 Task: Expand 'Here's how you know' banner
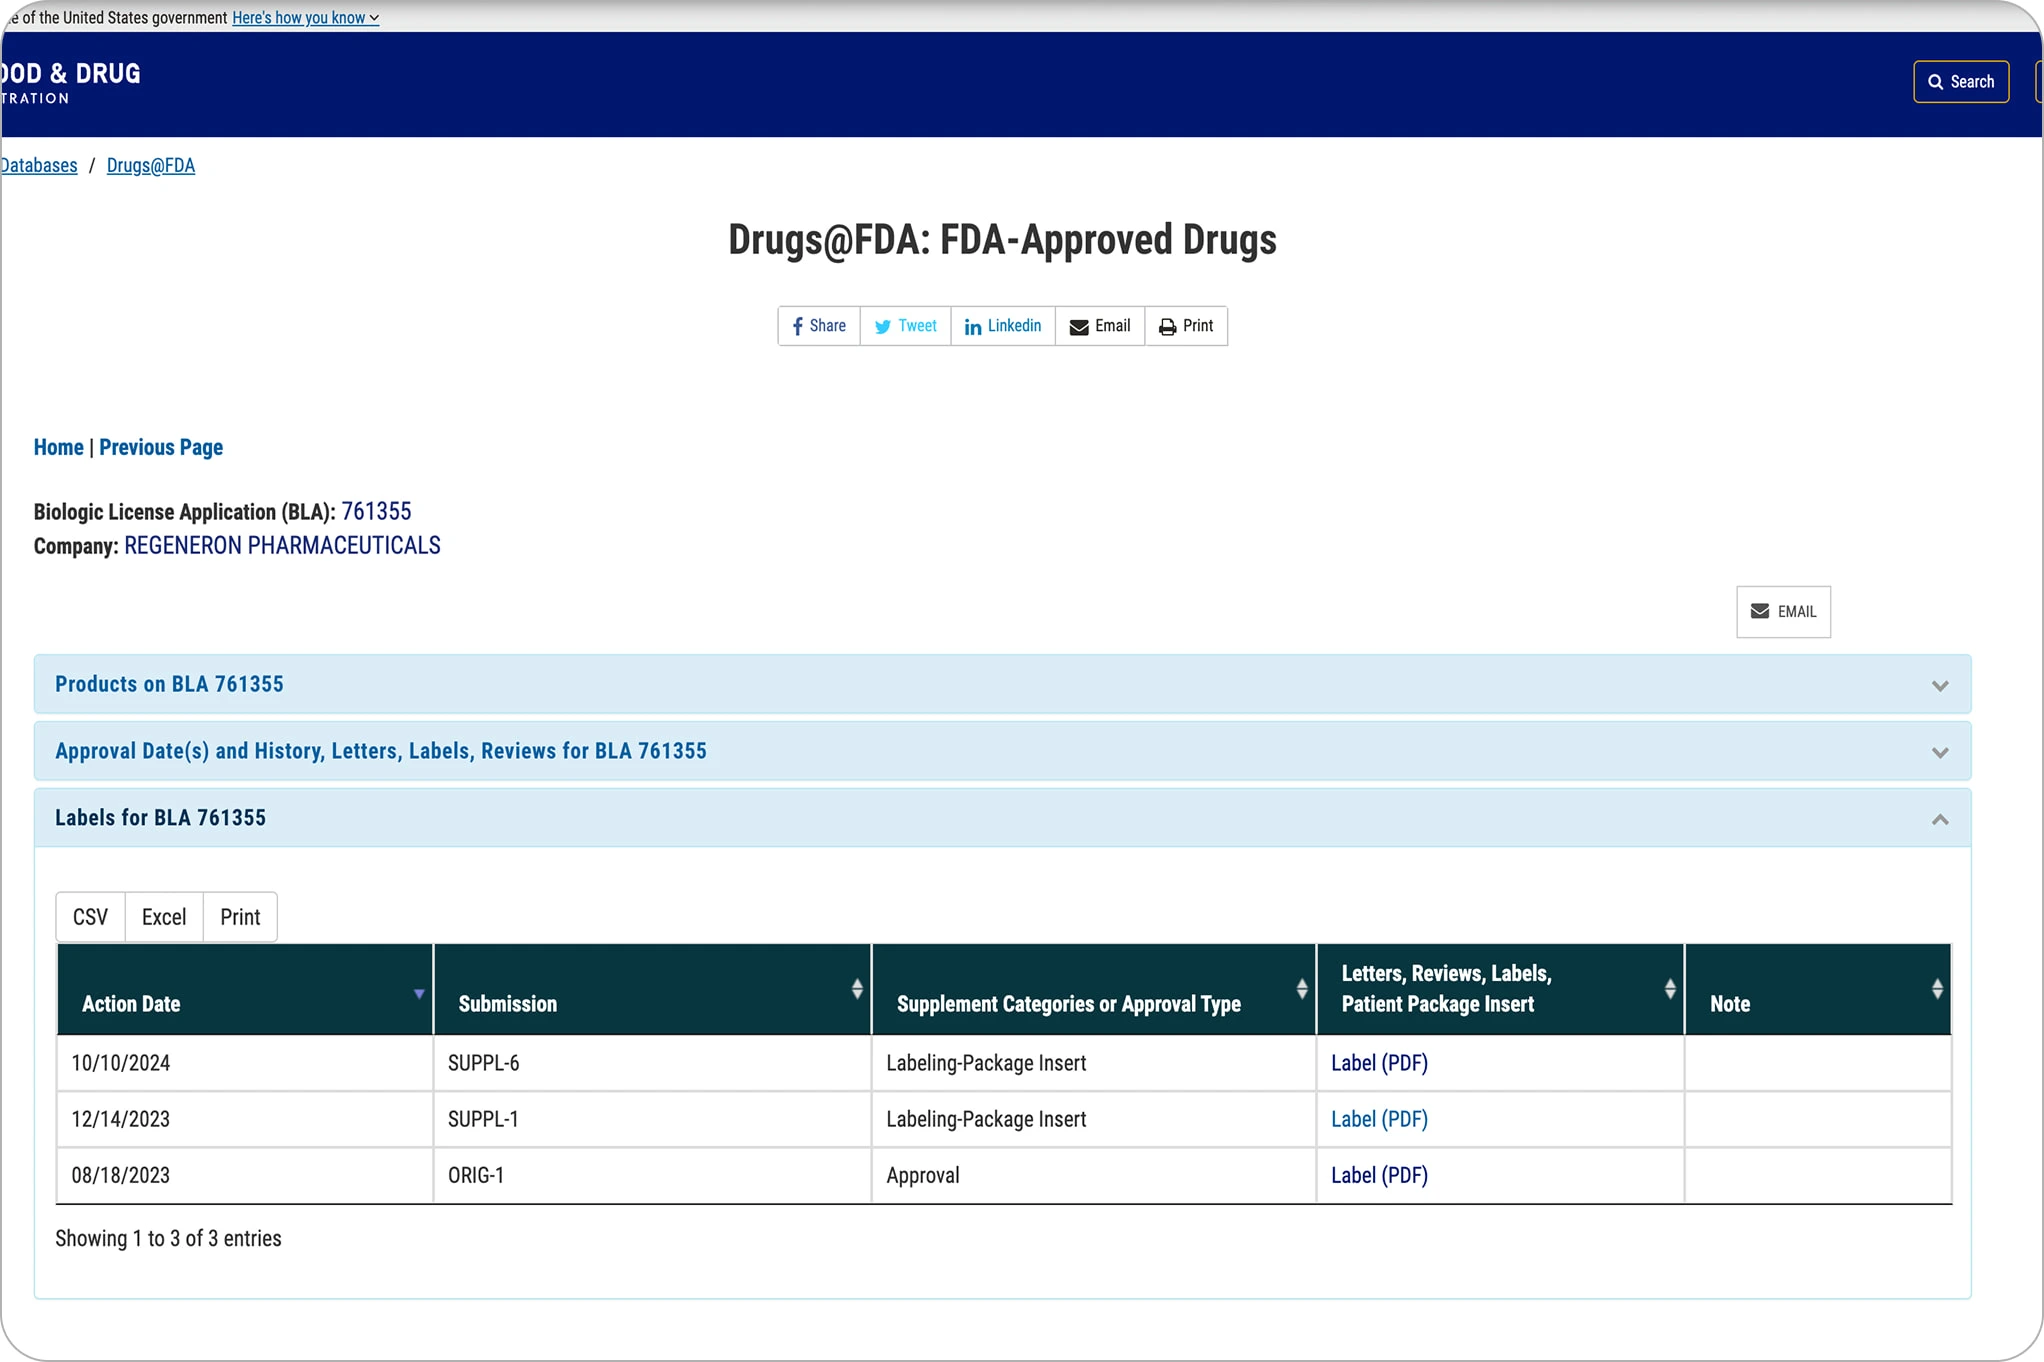pyautogui.click(x=306, y=18)
